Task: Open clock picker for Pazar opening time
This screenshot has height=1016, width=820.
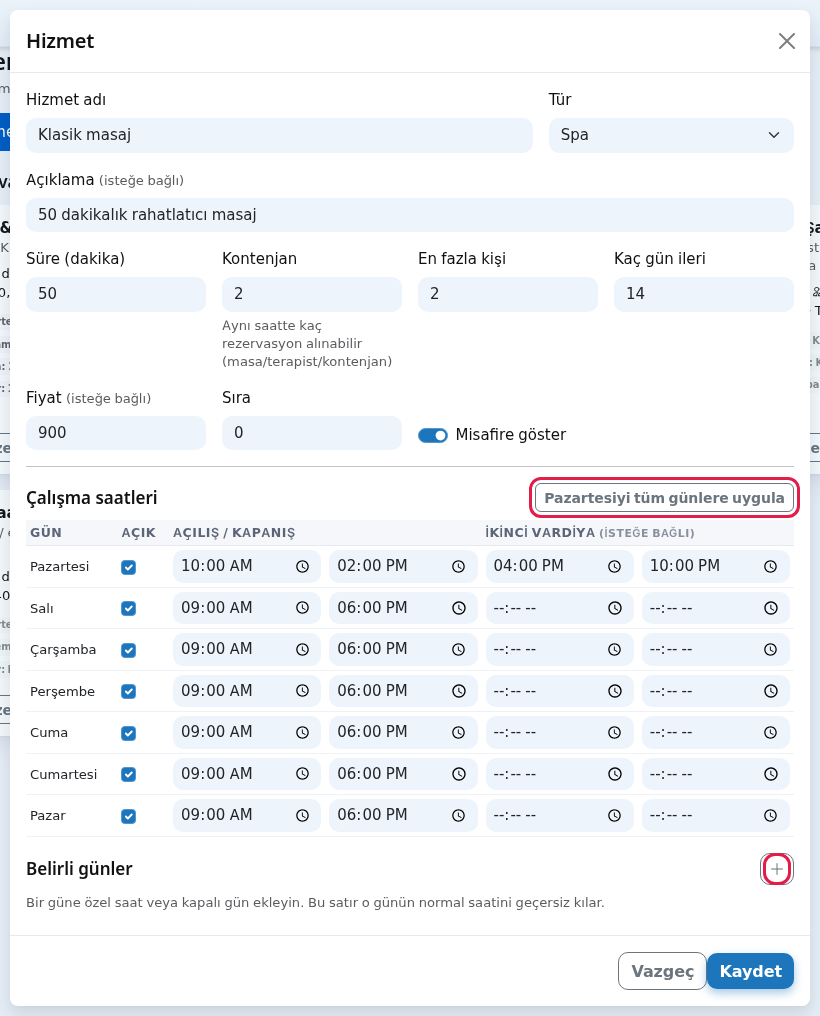Action: [302, 815]
